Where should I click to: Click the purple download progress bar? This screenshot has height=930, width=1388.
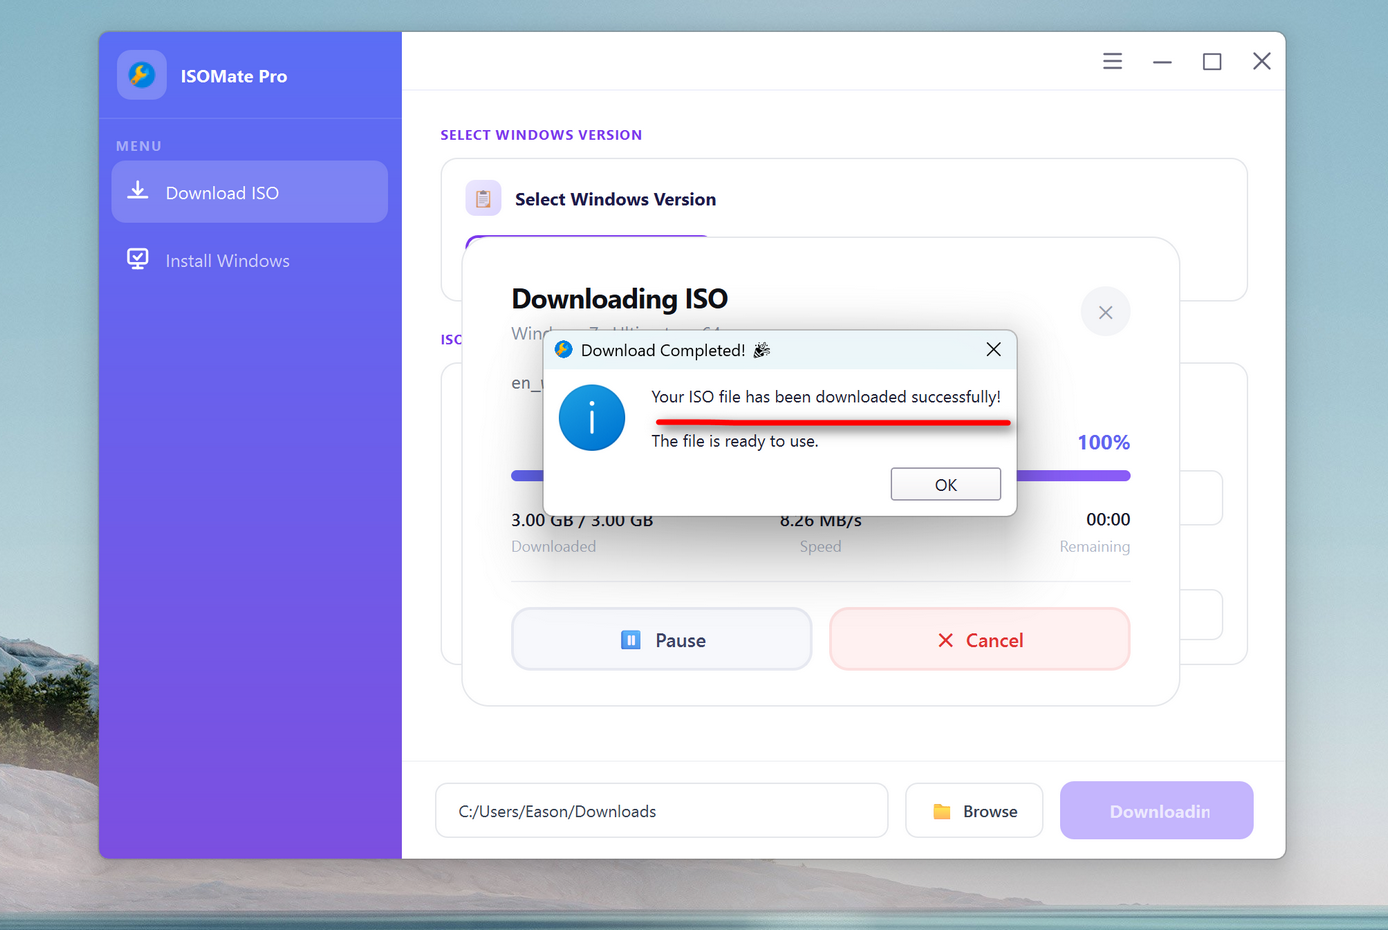[x=1072, y=476]
